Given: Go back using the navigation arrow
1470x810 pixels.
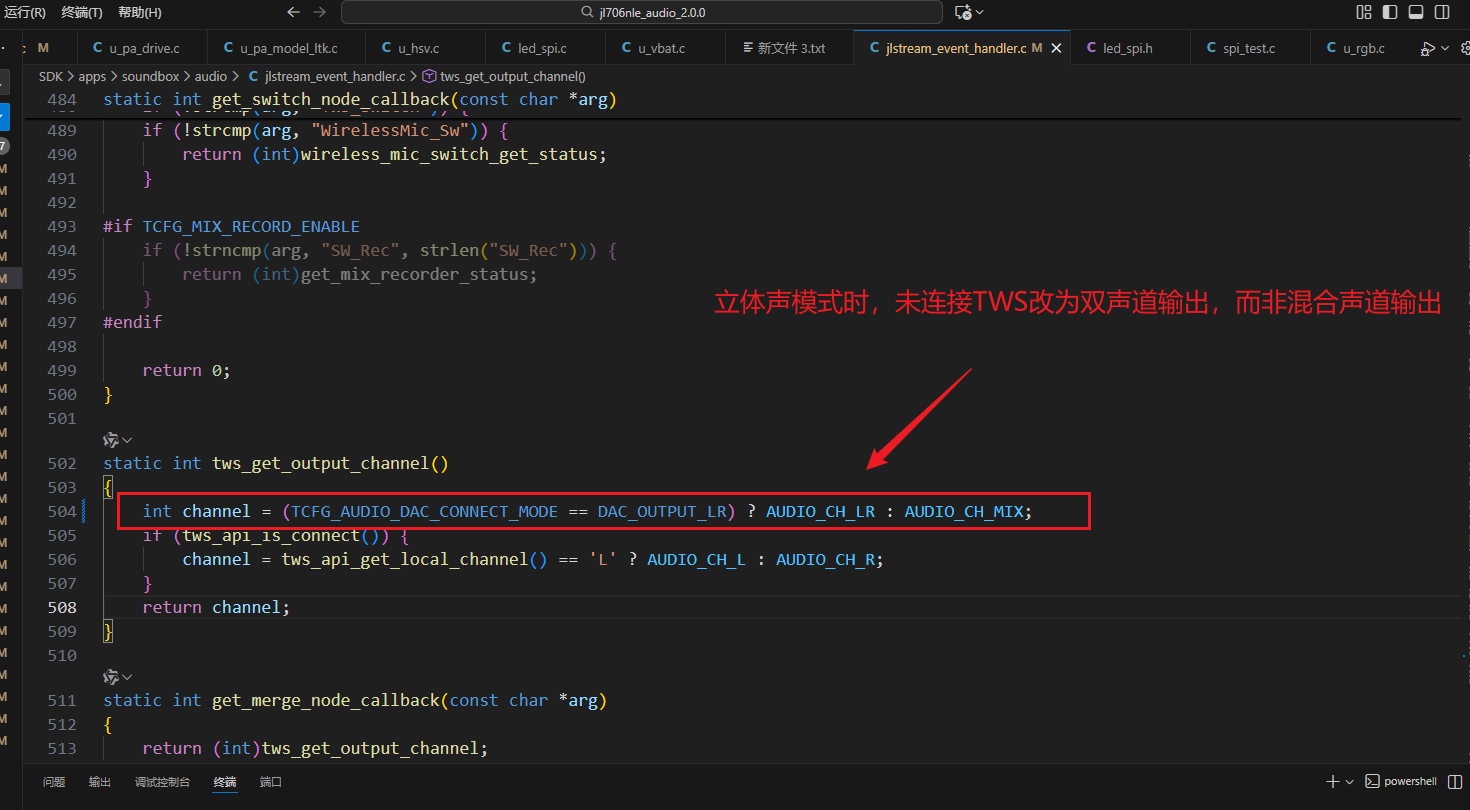Looking at the screenshot, I should click(293, 12).
